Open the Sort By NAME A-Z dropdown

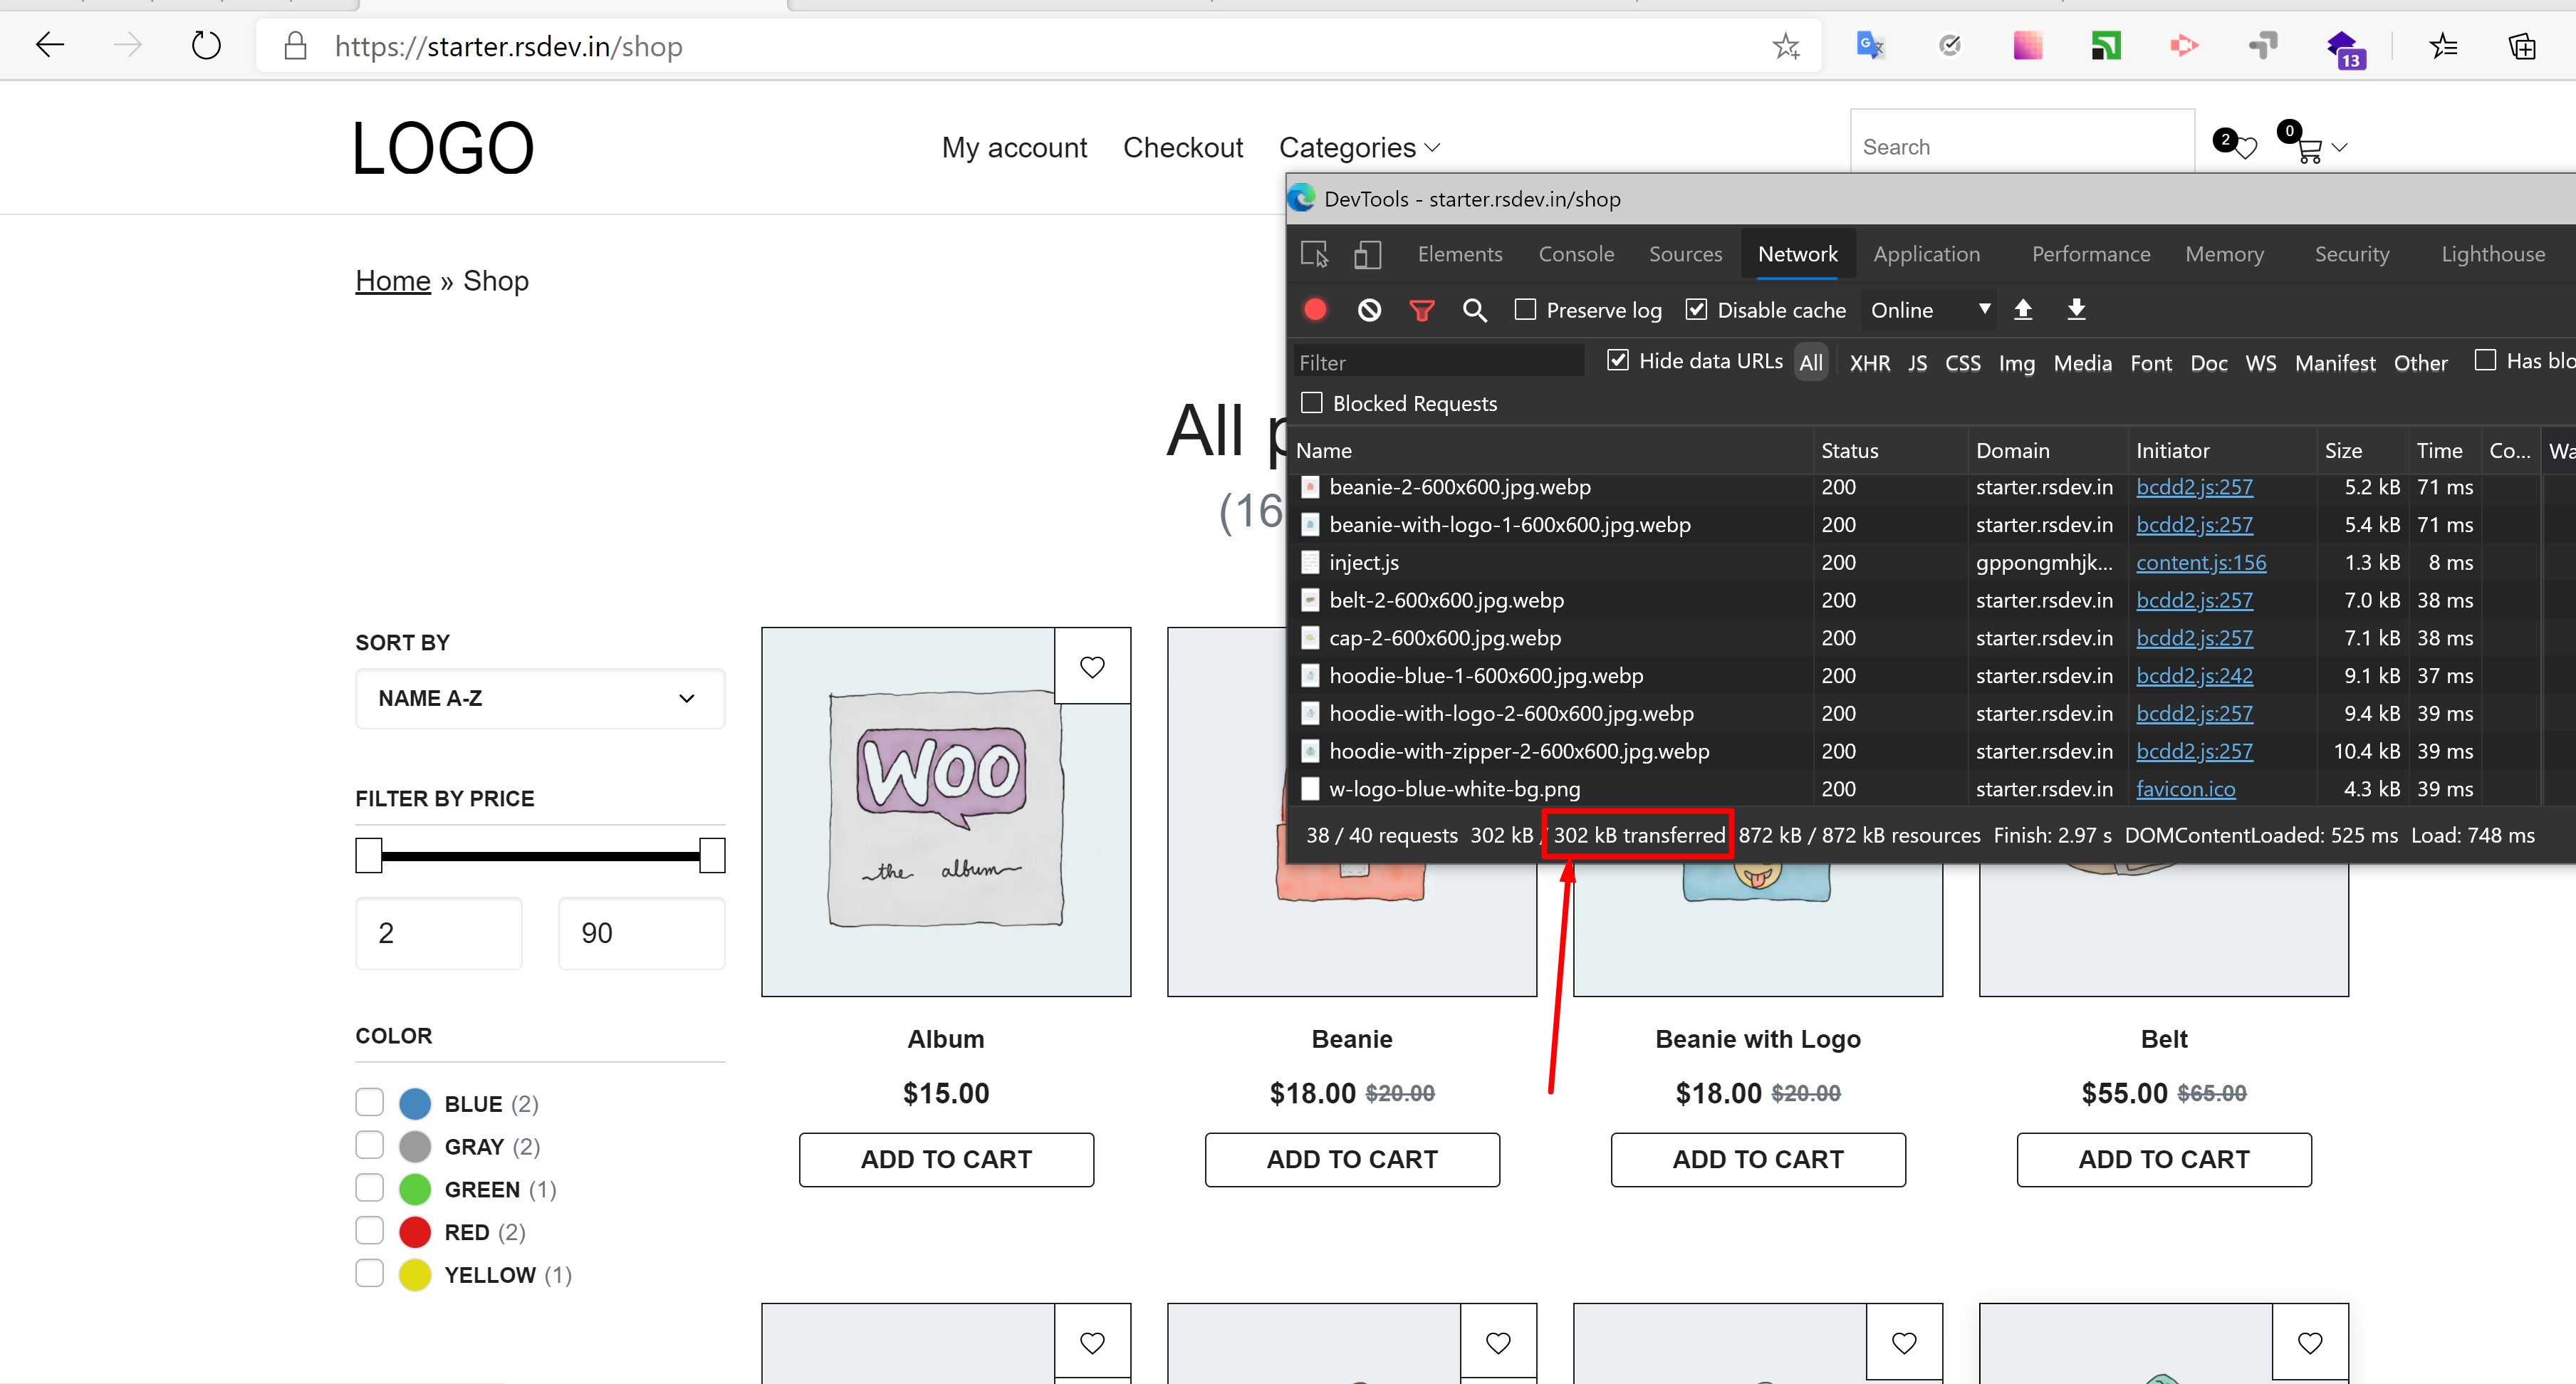(x=533, y=699)
